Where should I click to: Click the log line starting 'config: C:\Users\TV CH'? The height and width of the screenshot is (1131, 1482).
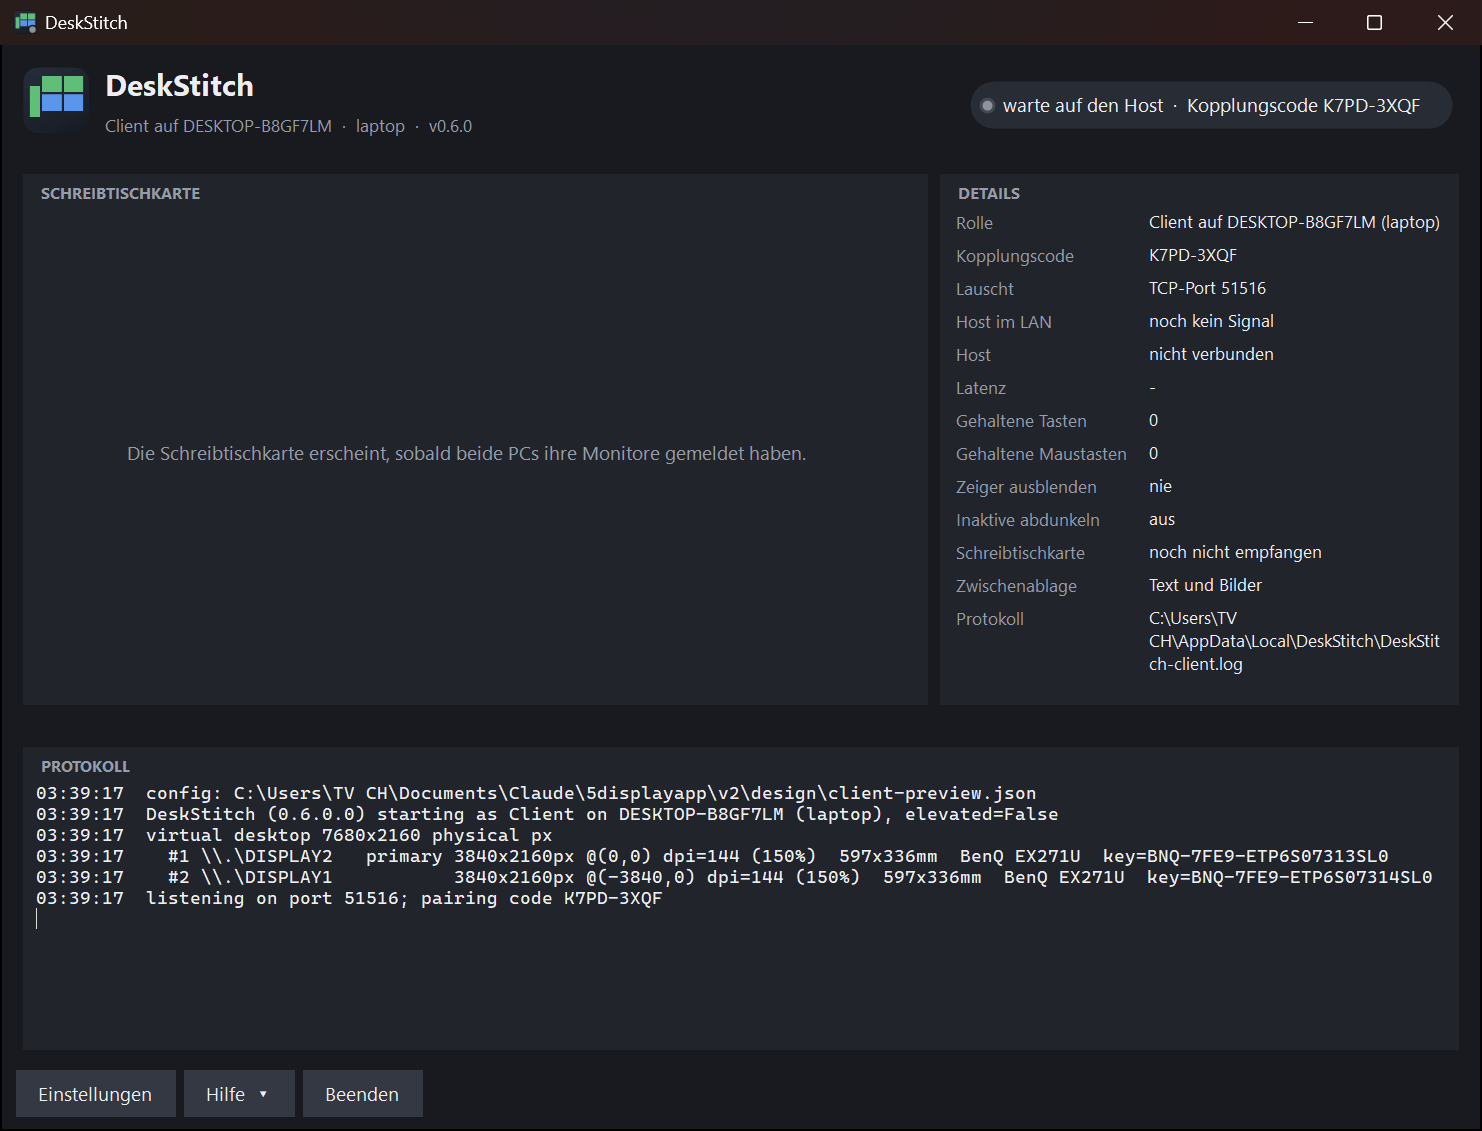click(x=536, y=793)
